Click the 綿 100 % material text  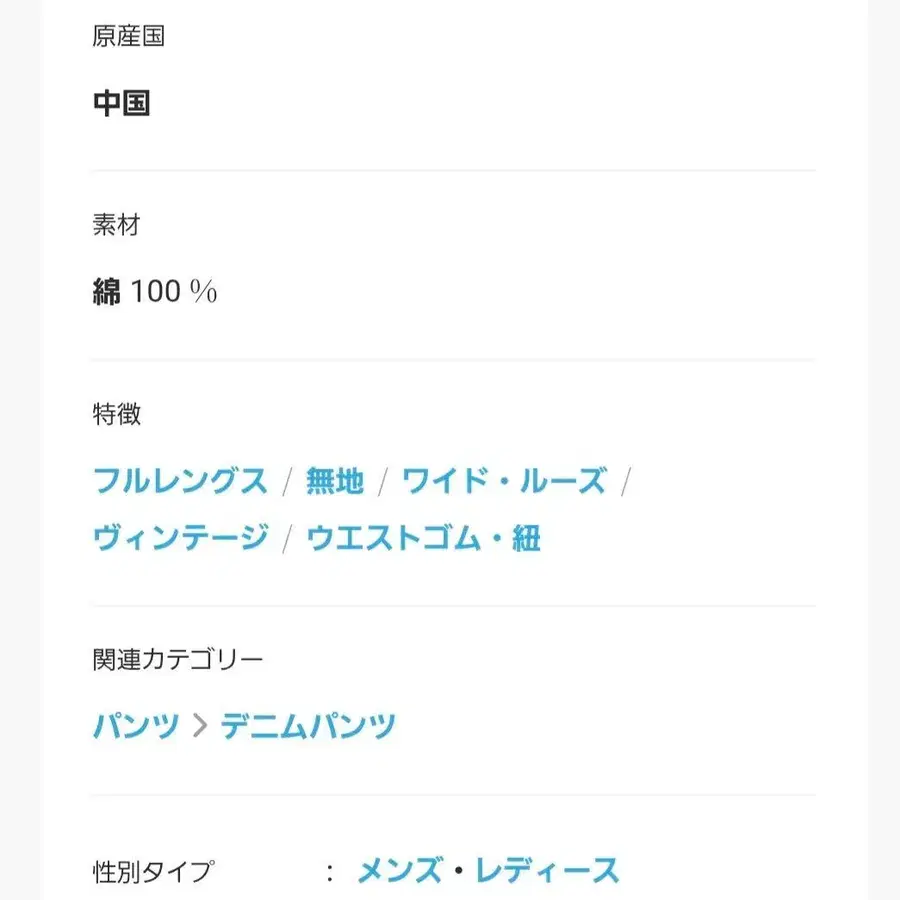coord(155,292)
